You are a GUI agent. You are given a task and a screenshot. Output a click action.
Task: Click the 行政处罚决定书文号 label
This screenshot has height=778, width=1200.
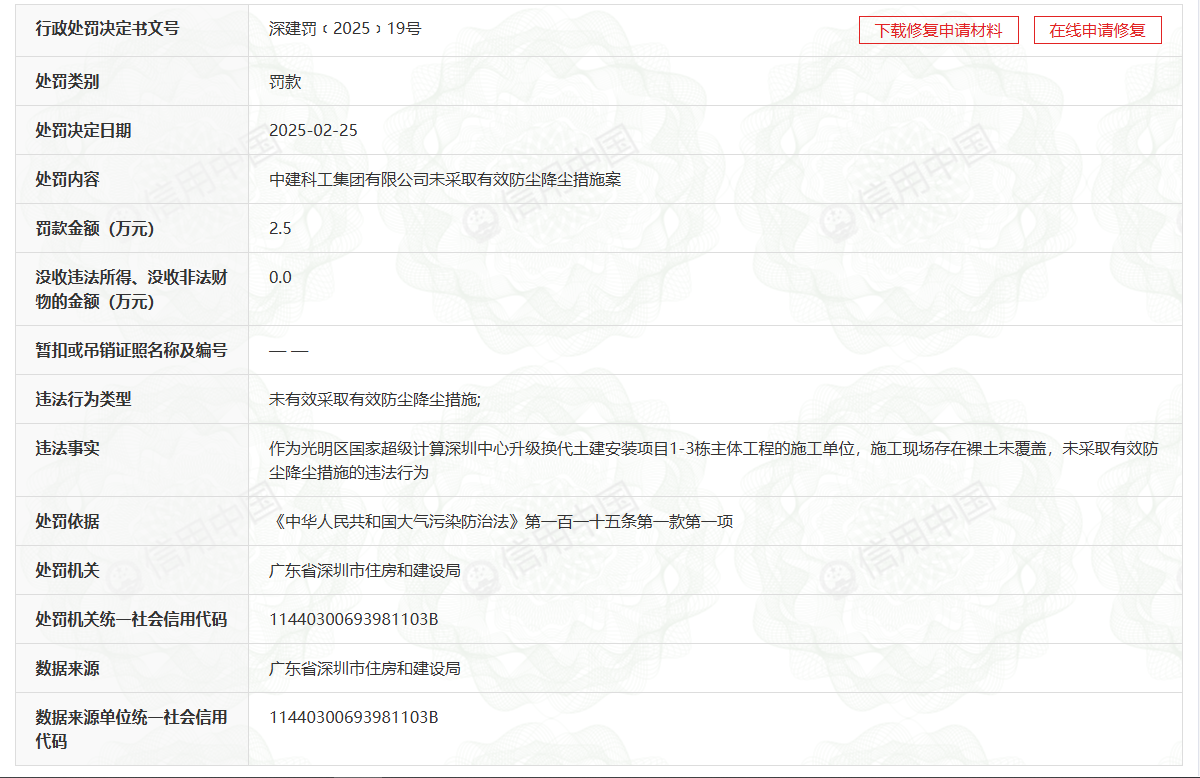[x=107, y=29]
